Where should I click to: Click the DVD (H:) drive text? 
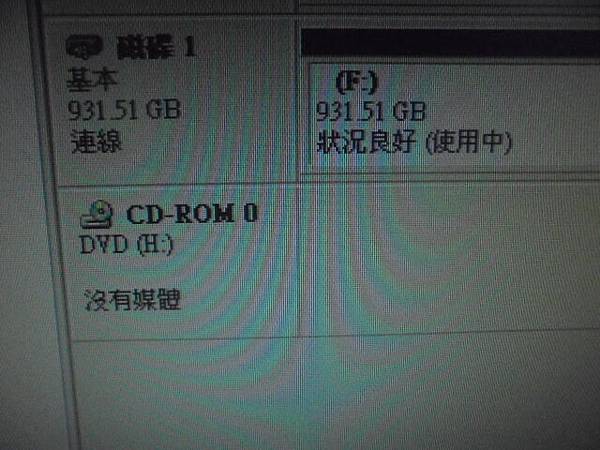(x=127, y=244)
